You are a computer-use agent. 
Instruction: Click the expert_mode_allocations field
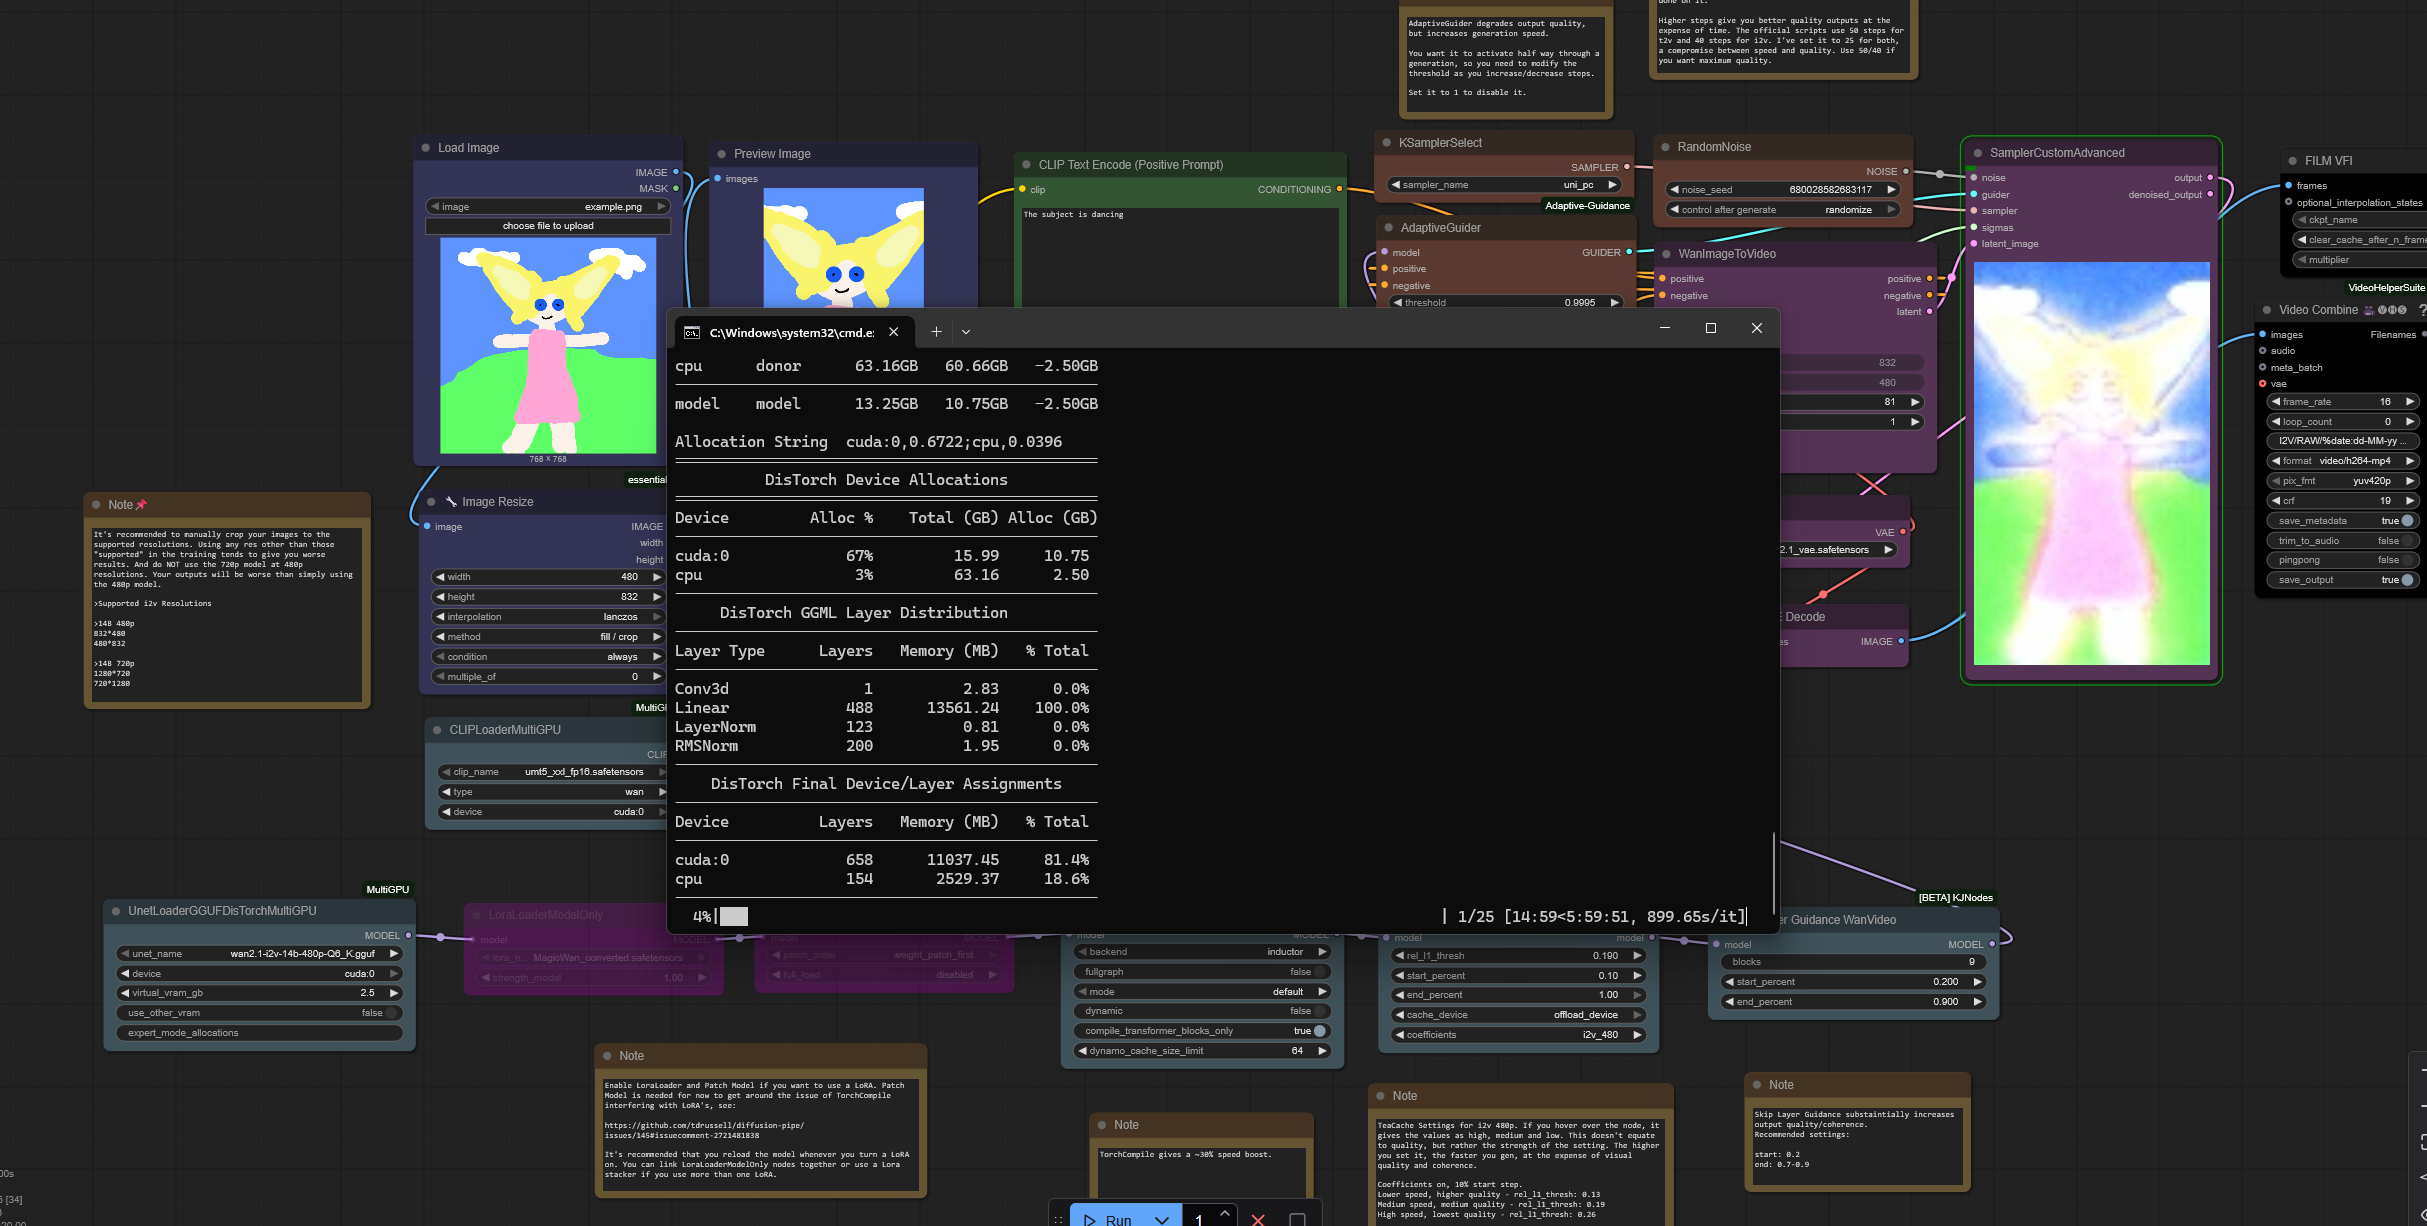click(x=260, y=1033)
